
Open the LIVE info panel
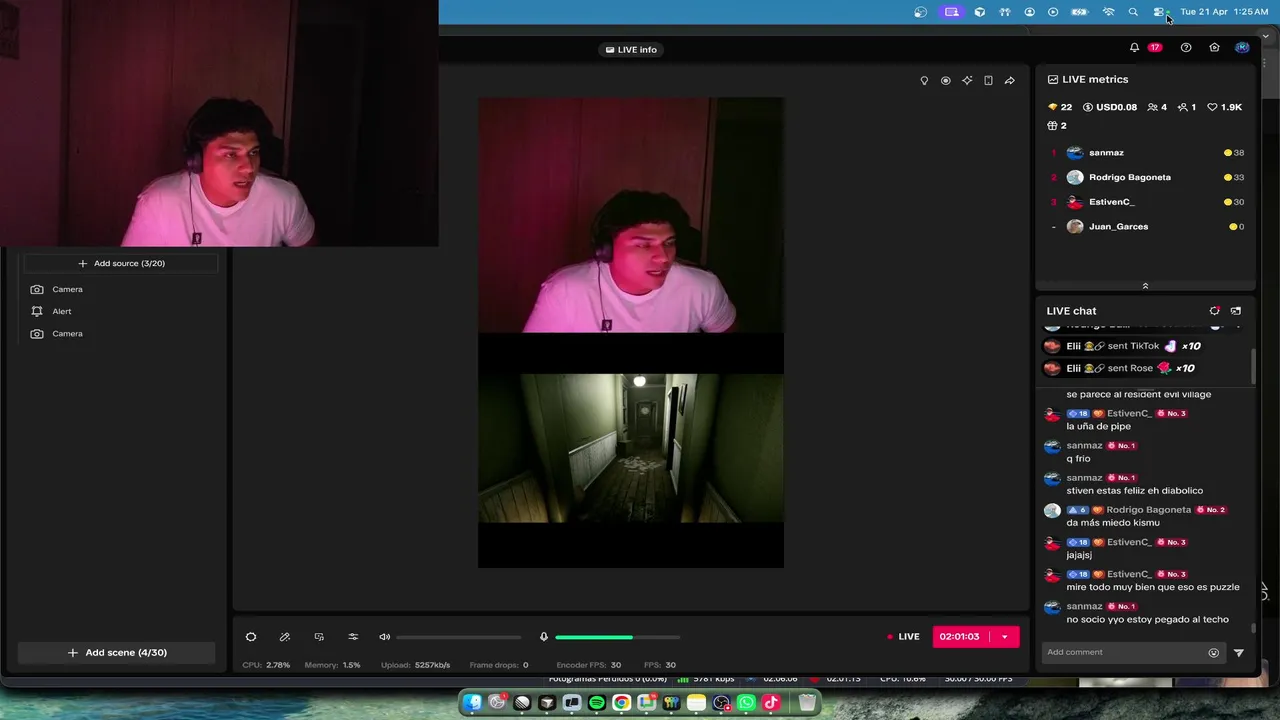coord(631,49)
